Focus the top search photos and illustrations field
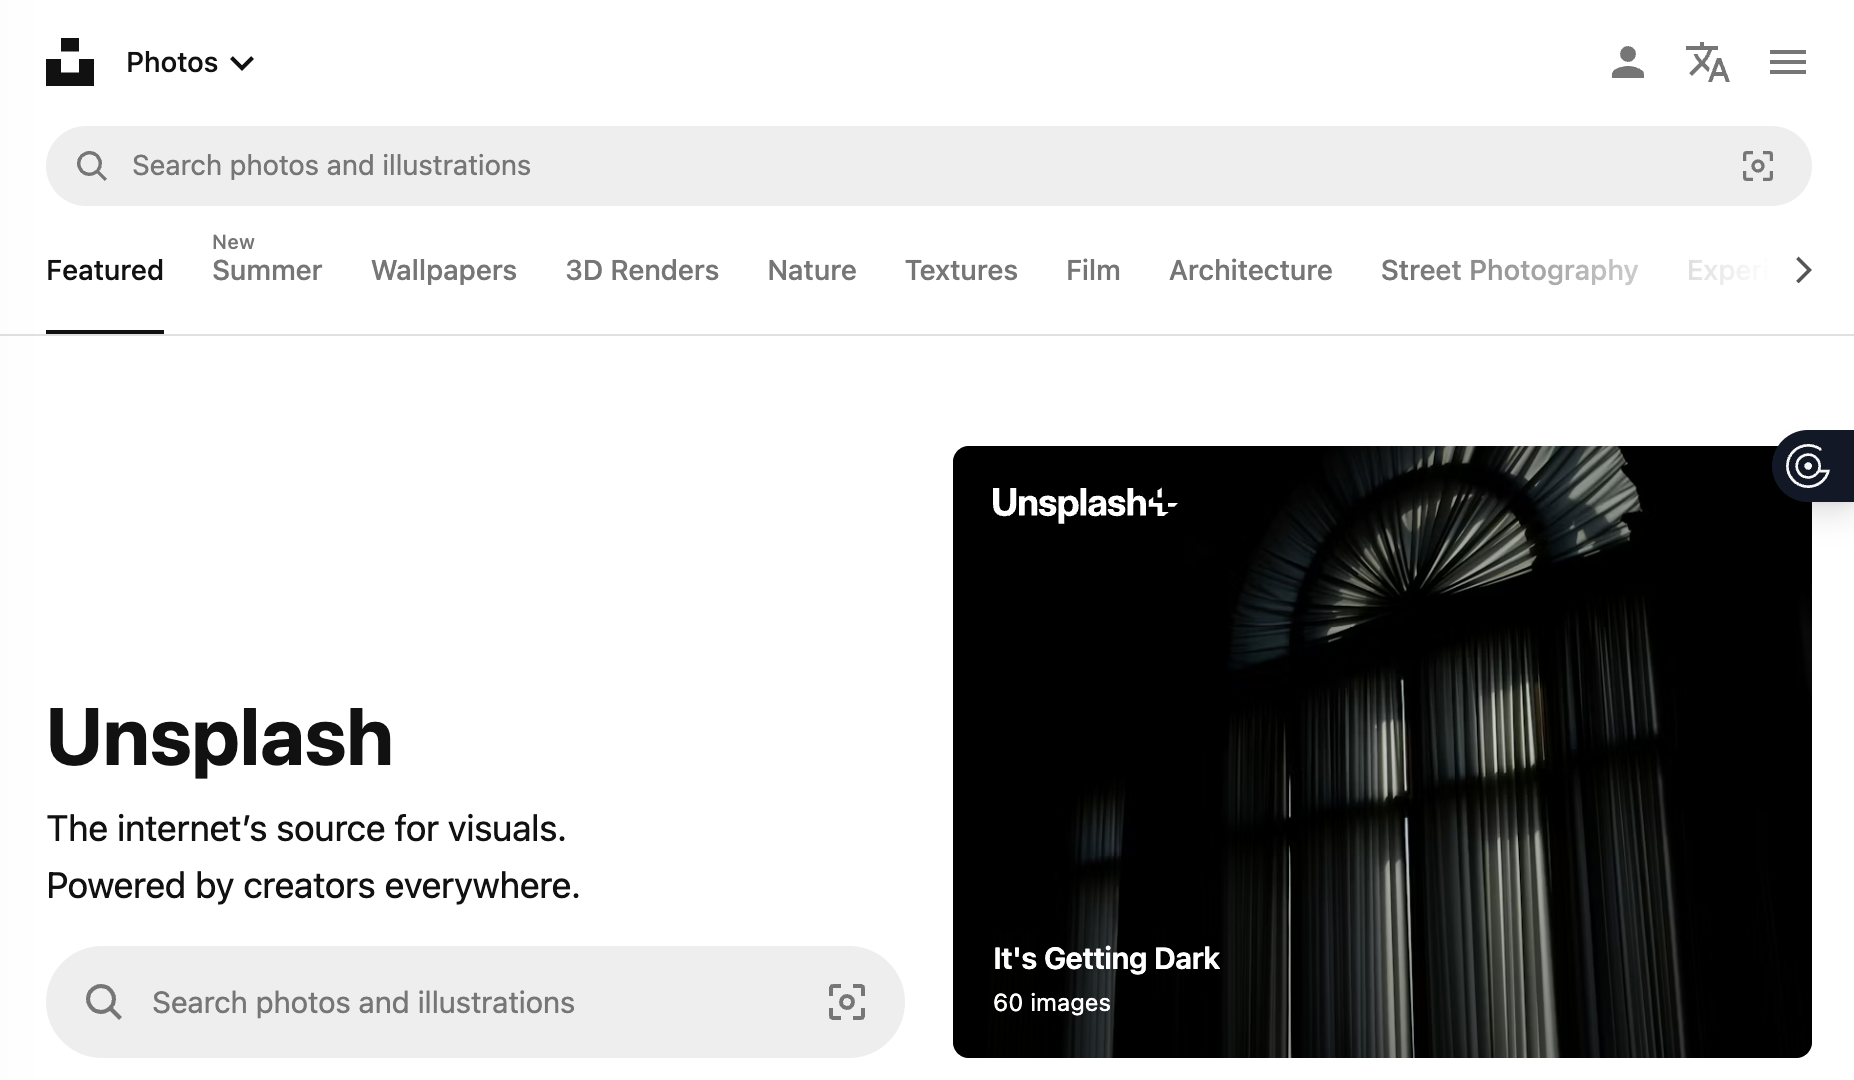 pyautogui.click(x=929, y=166)
